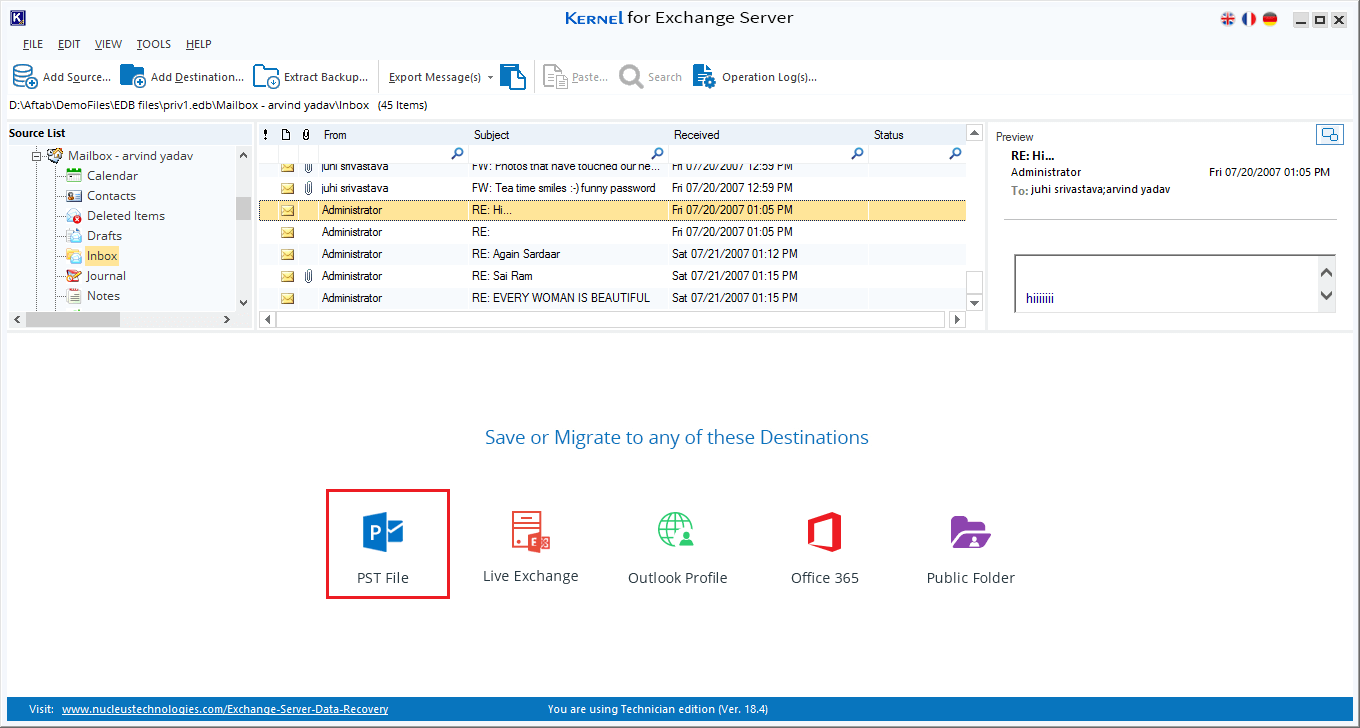1360x728 pixels.
Task: Open the HELP menu
Action: coord(198,44)
